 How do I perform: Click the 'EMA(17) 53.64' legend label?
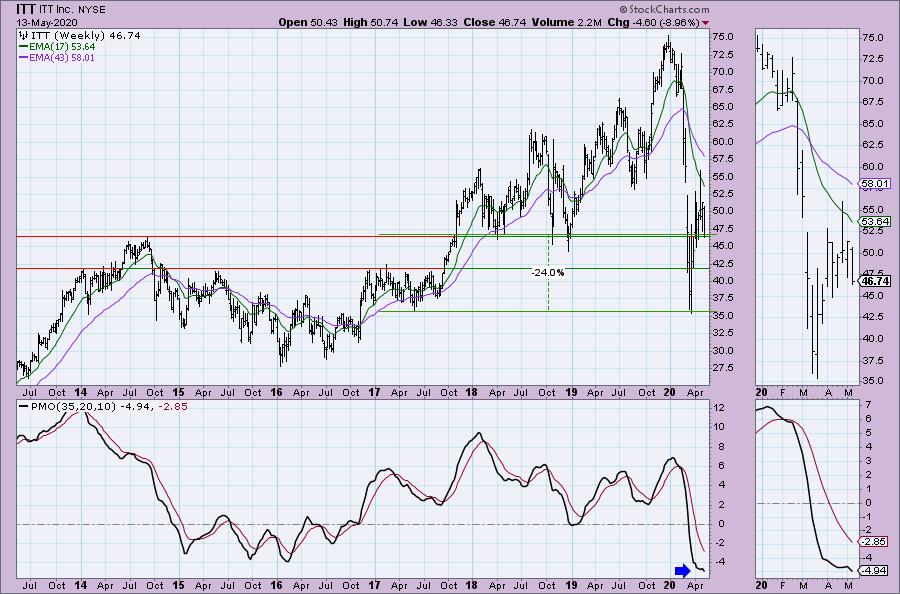(x=63, y=46)
